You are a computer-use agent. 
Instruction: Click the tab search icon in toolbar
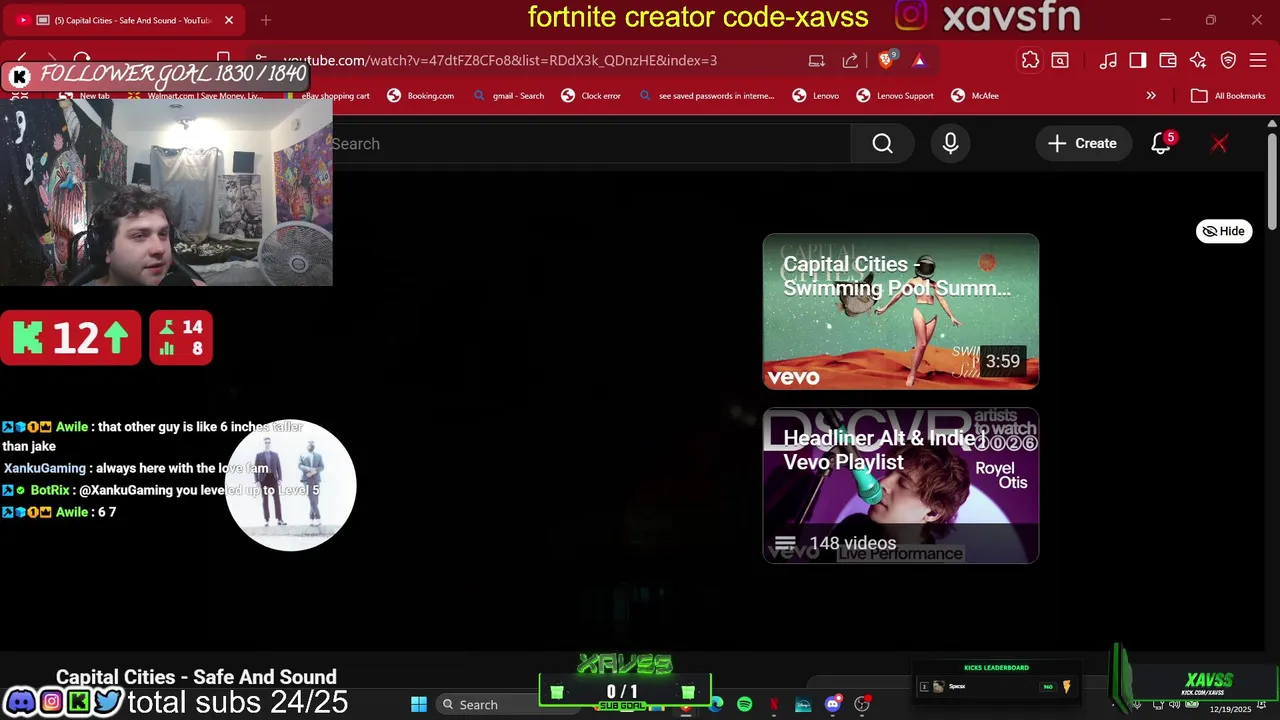(x=1060, y=60)
